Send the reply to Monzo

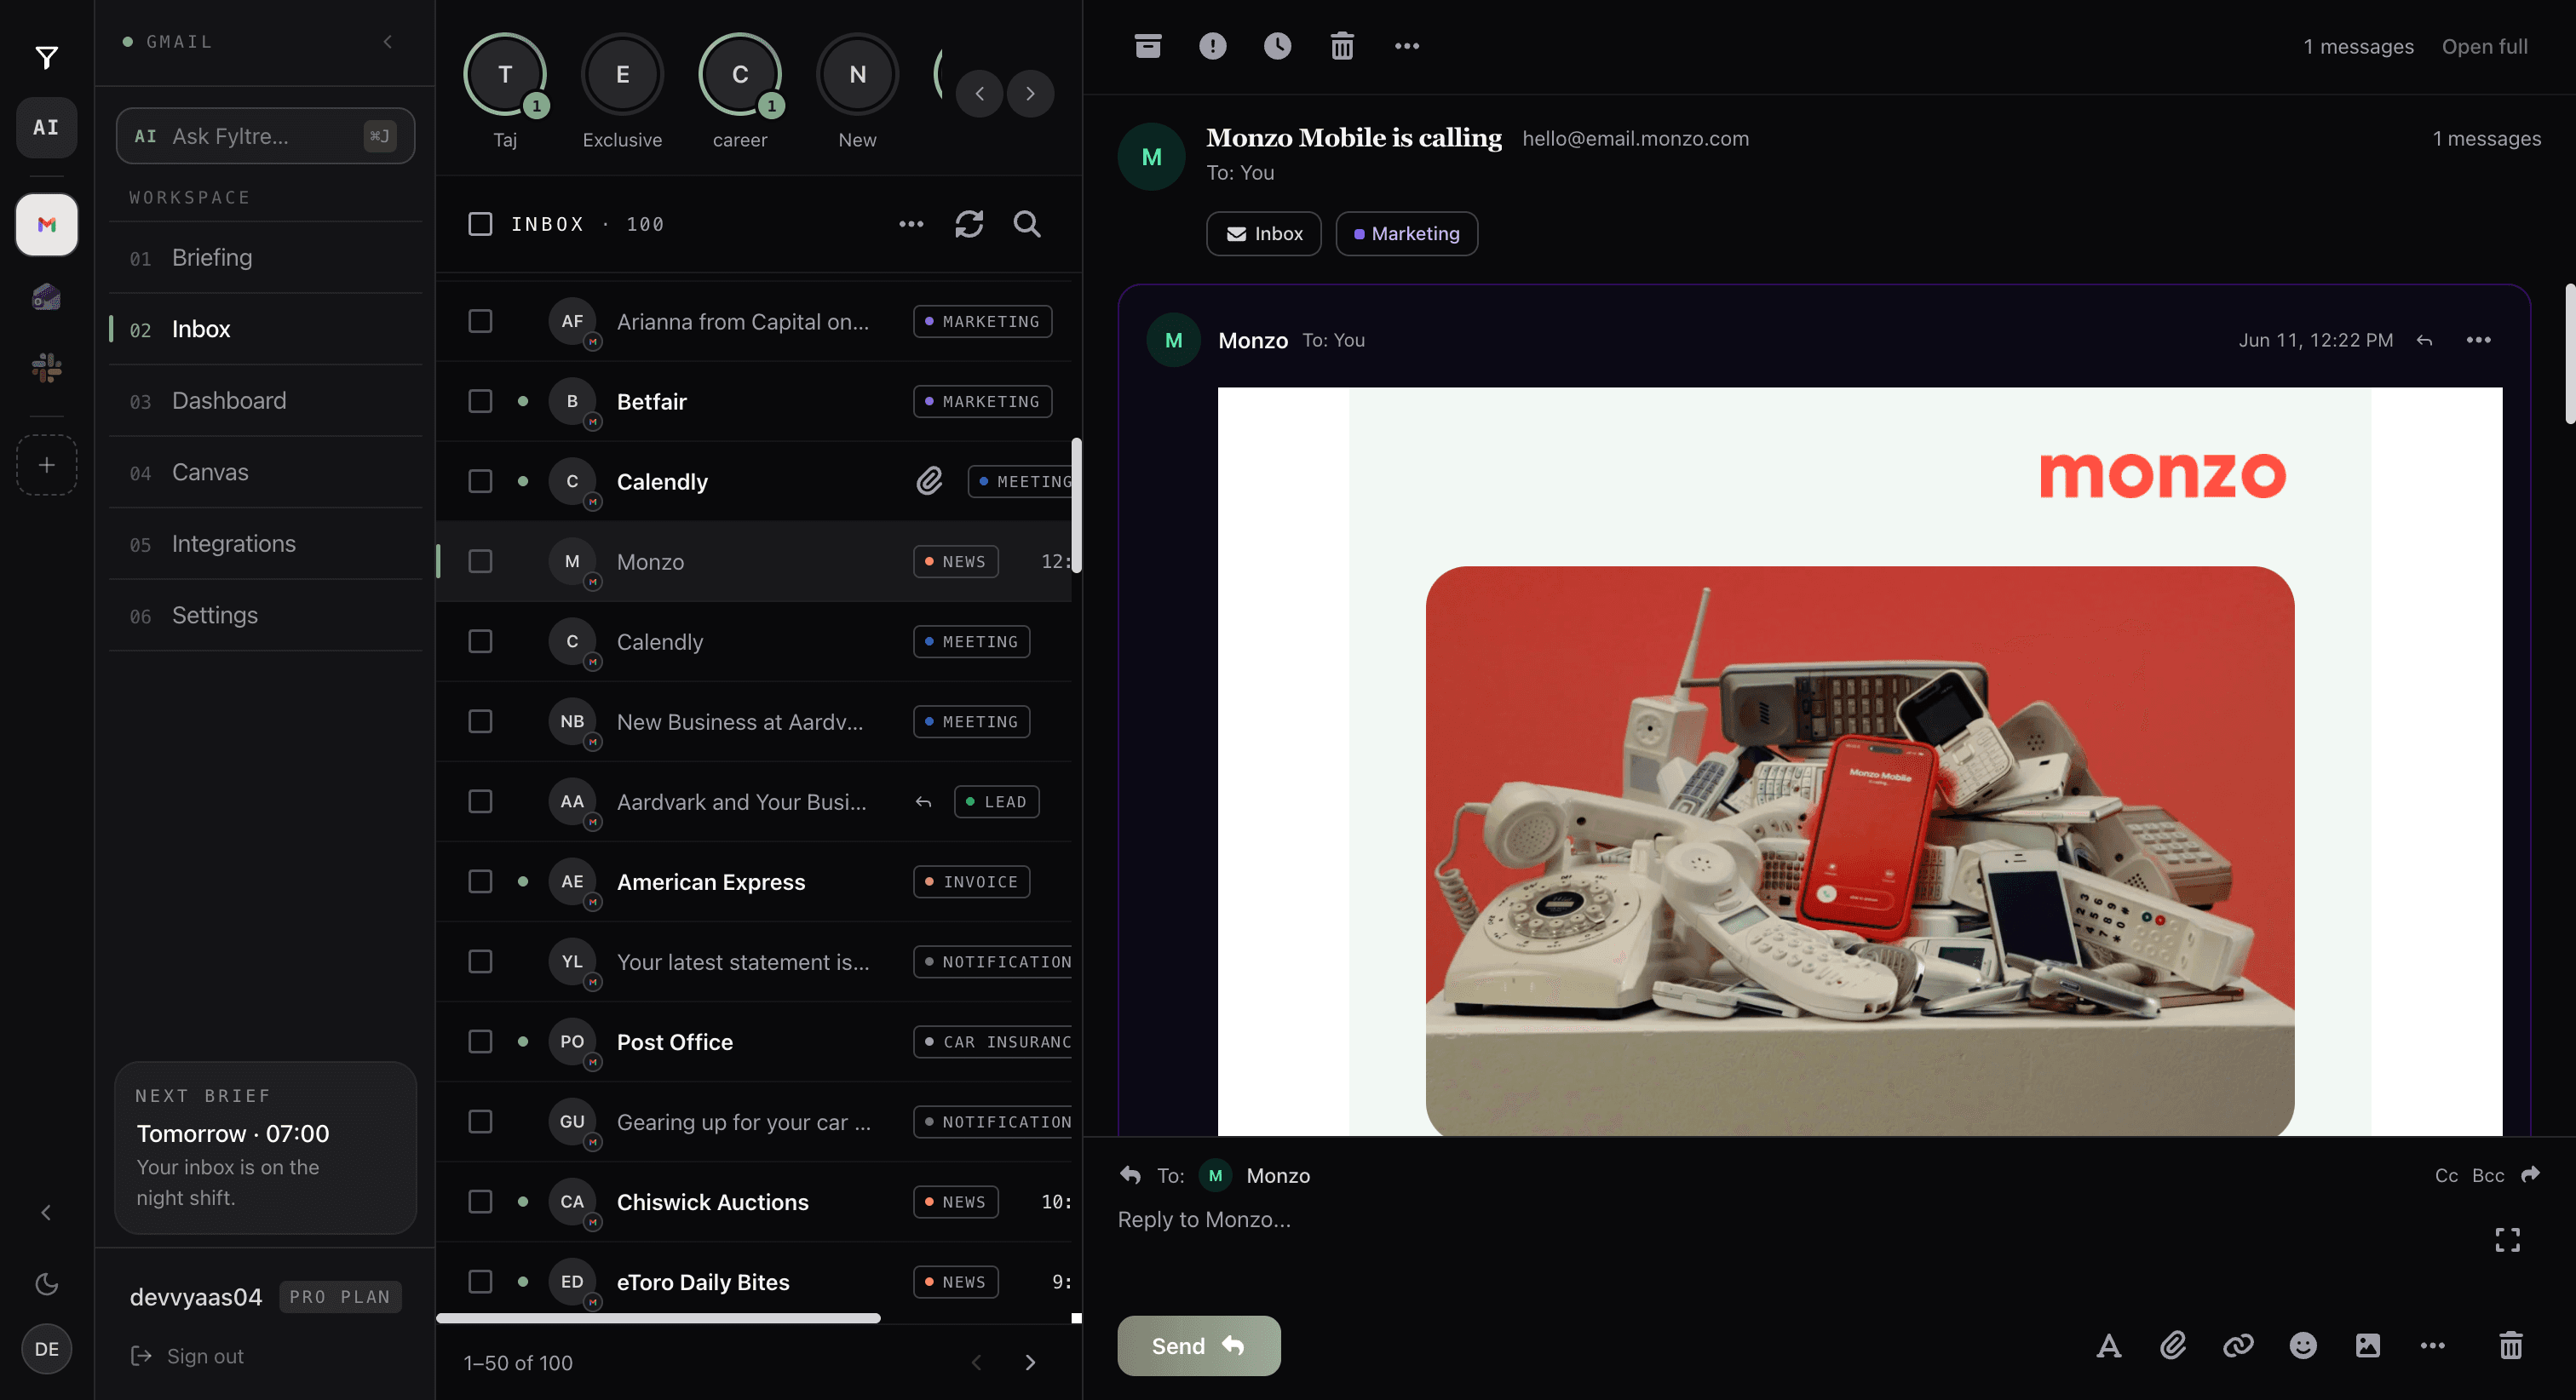[1198, 1346]
